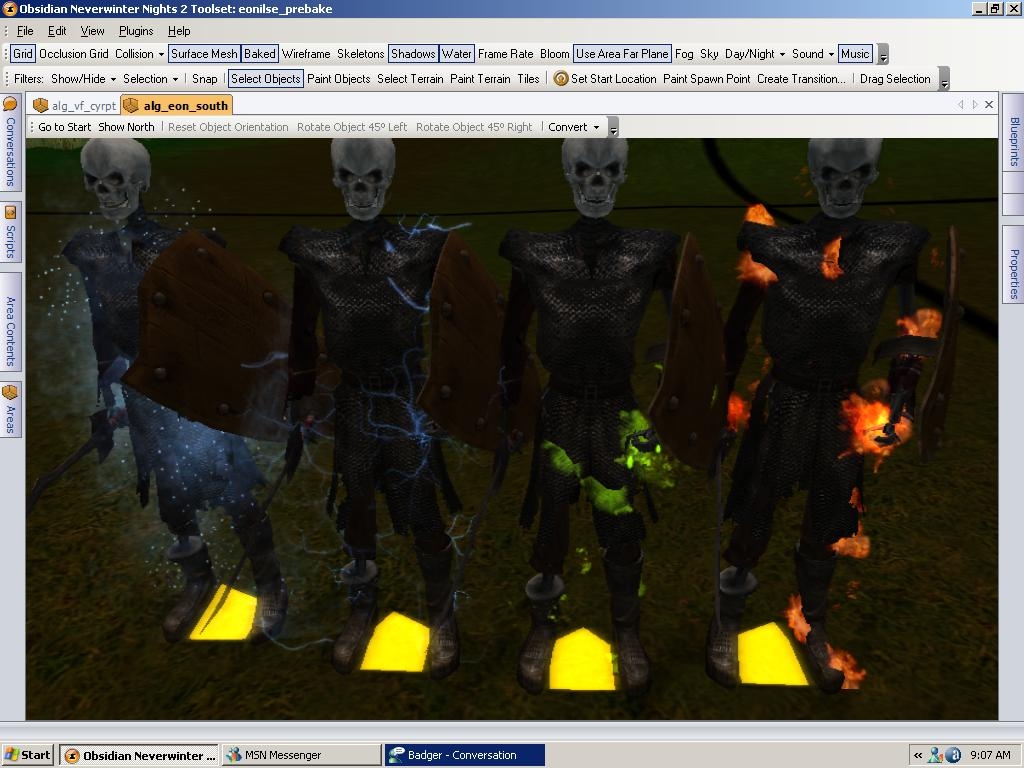The width and height of the screenshot is (1024, 768).
Task: Click the Set Start Location icon
Action: (x=561, y=79)
